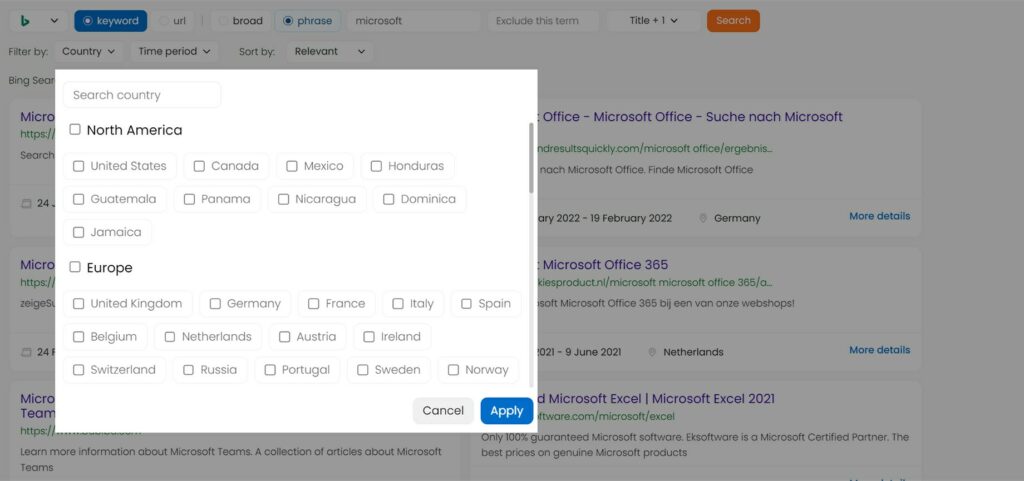The image size is (1024, 481).
Task: Check the Norway checkbox
Action: pyautogui.click(x=453, y=370)
